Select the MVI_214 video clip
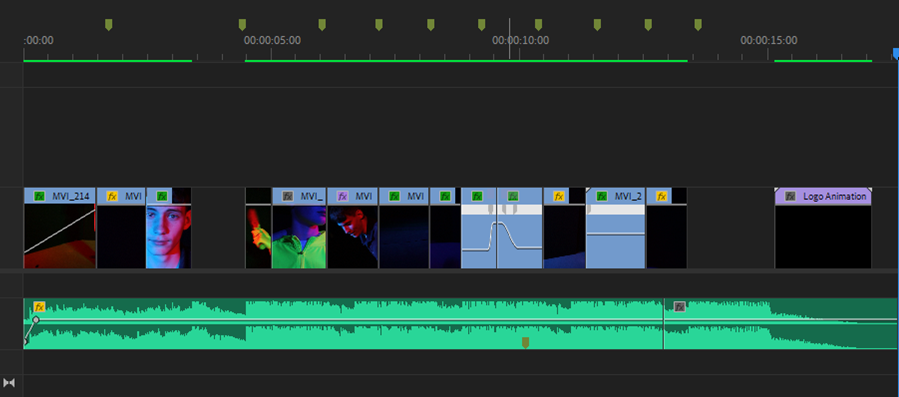899x397 pixels. (x=60, y=228)
